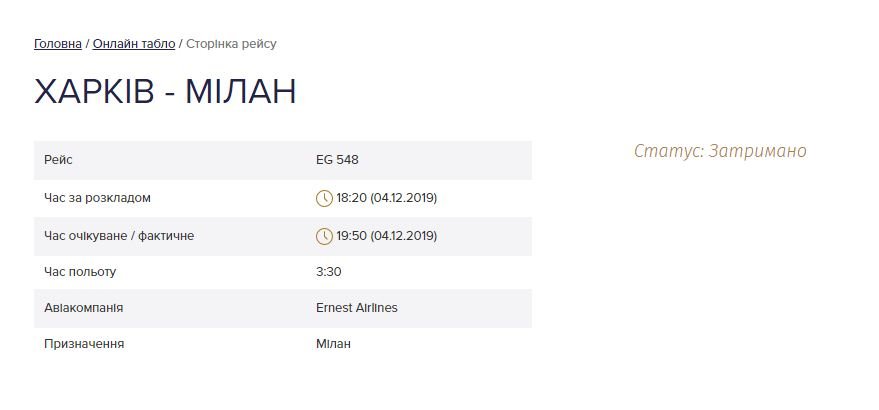
Task: Click the Статус: Затримано status text
Action: (720, 151)
